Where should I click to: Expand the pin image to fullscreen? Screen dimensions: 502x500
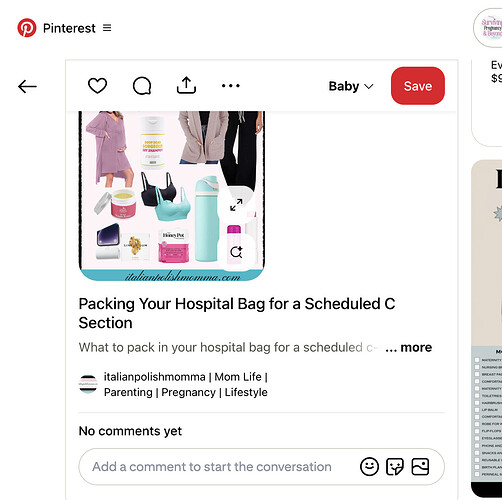(236, 205)
